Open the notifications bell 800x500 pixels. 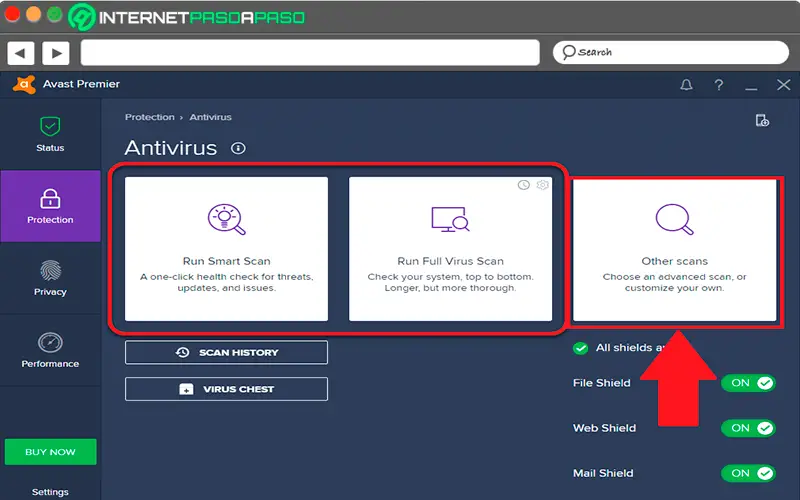[x=686, y=85]
